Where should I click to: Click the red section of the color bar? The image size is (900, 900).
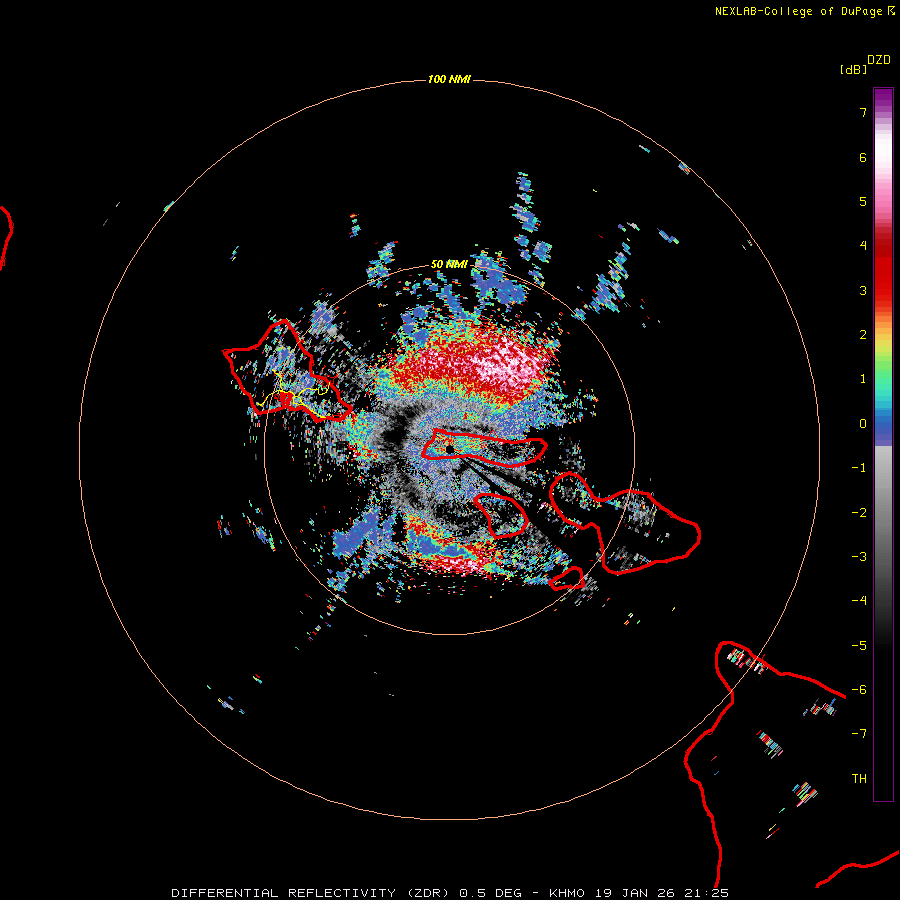point(883,270)
